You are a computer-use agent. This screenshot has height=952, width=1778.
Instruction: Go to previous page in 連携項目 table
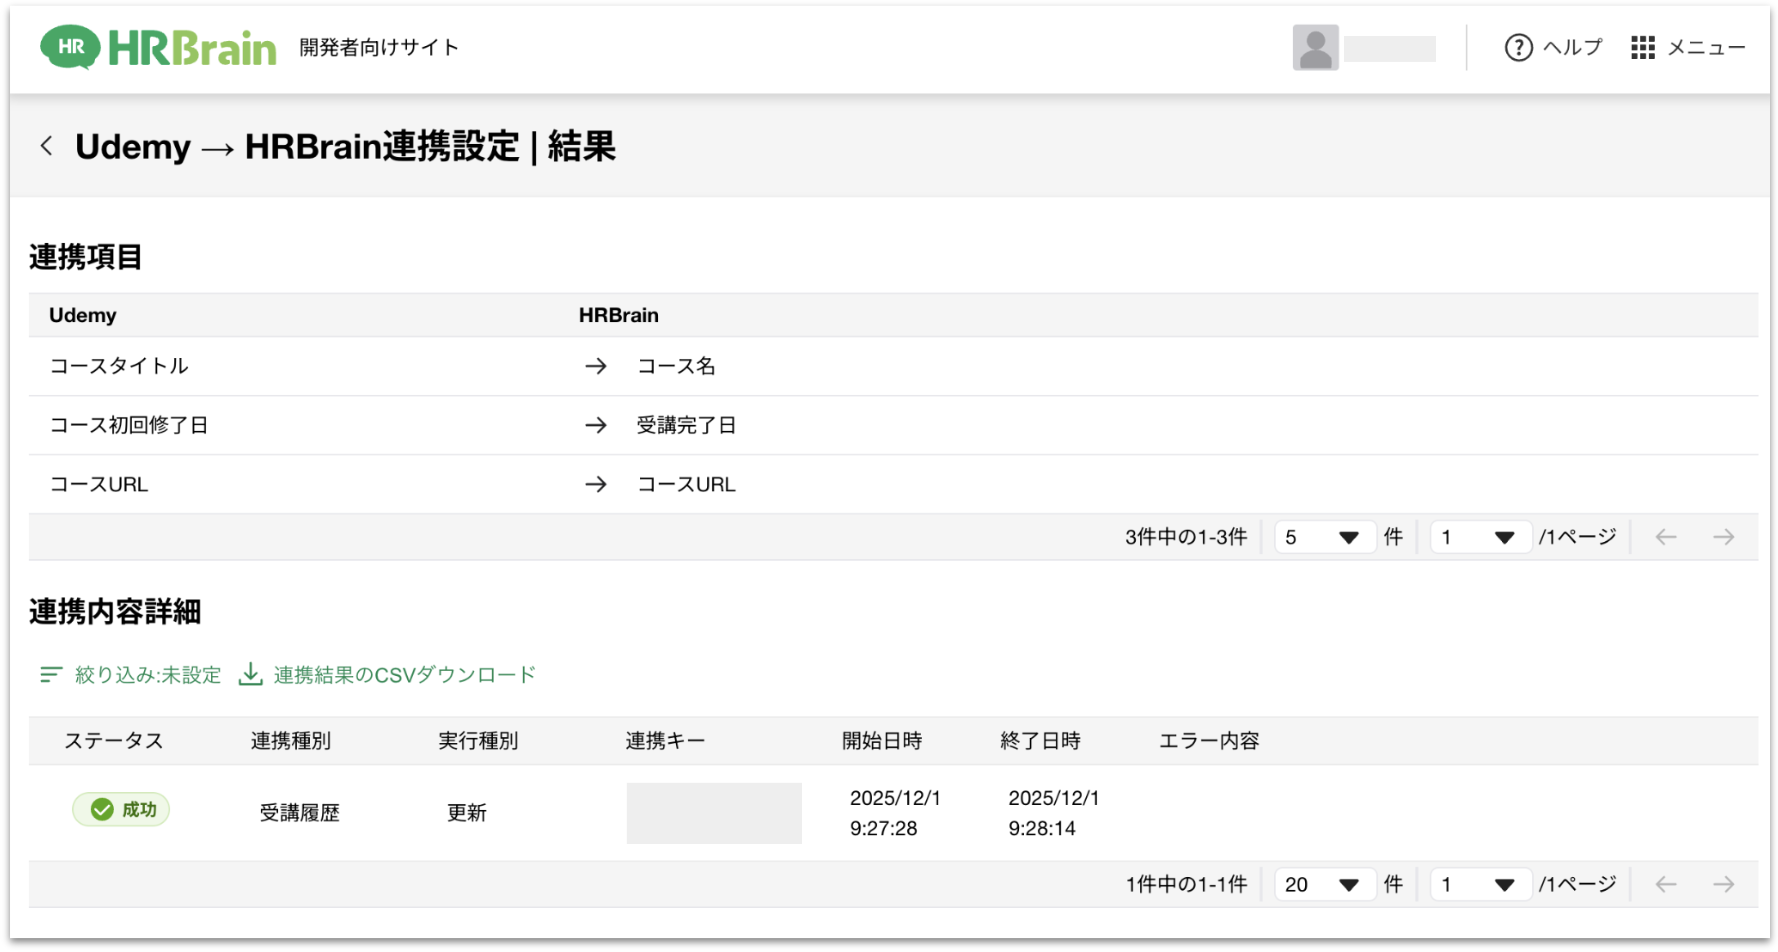point(1665,537)
